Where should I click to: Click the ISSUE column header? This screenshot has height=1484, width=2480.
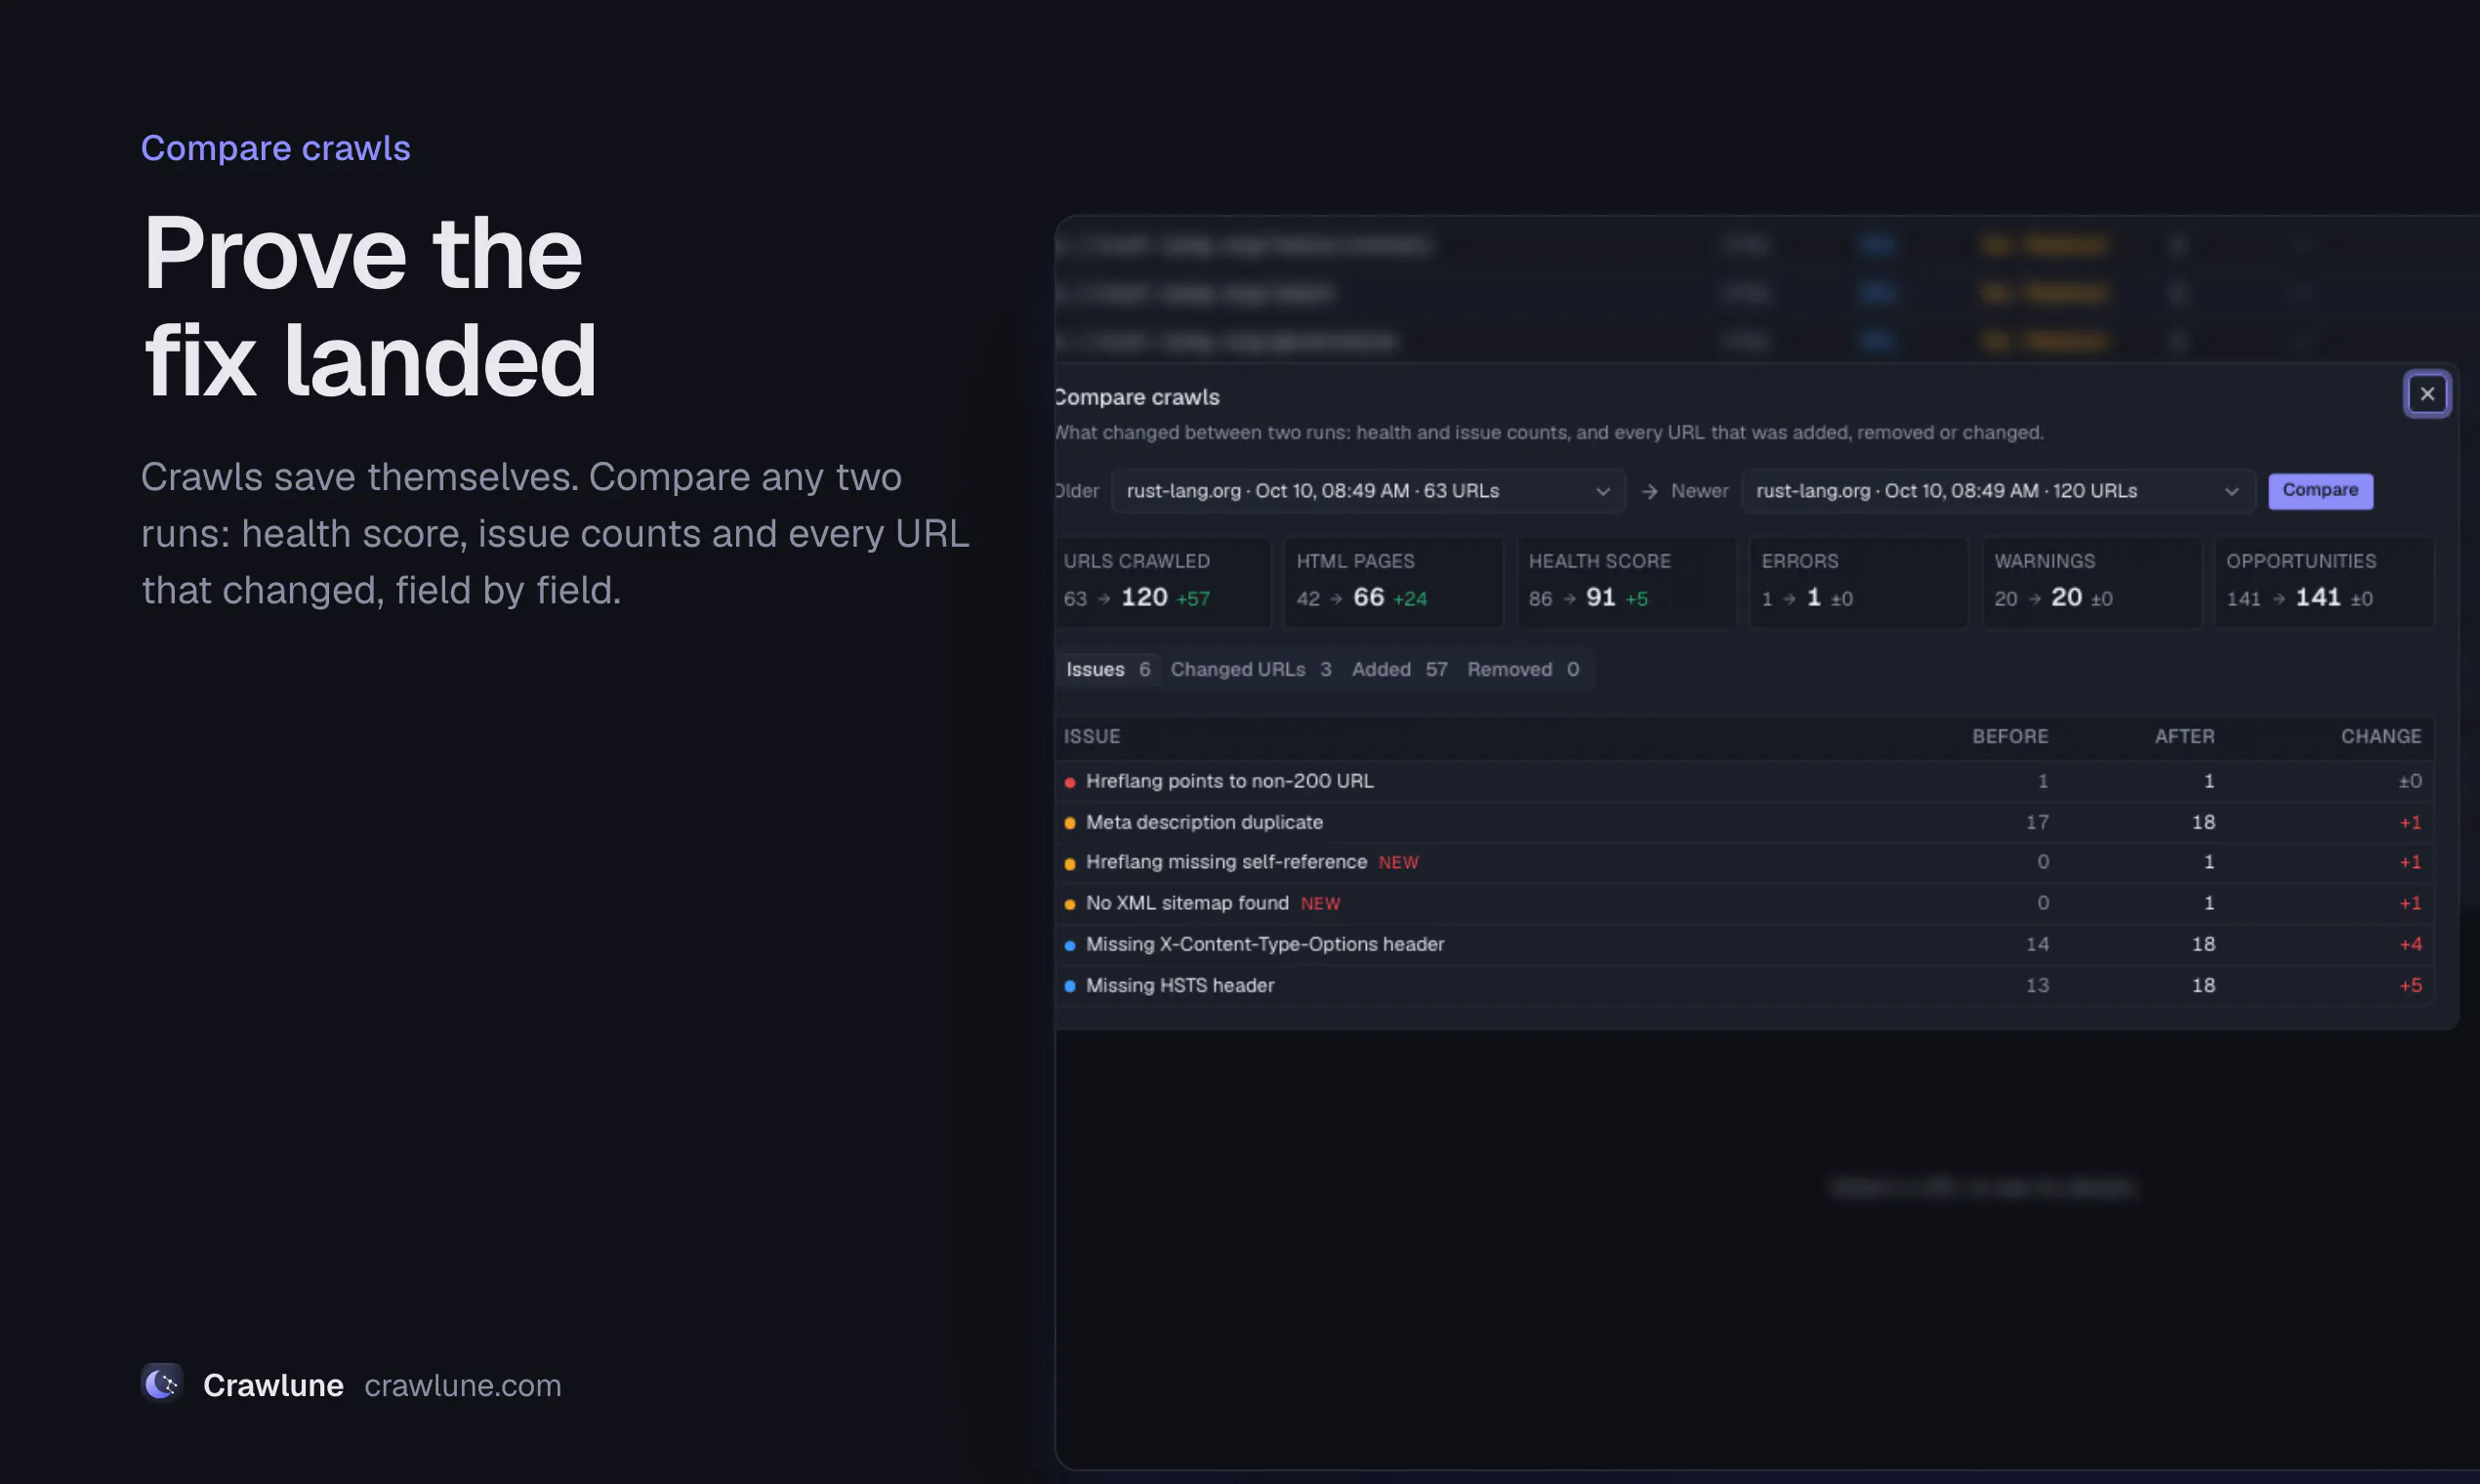[x=1091, y=736]
